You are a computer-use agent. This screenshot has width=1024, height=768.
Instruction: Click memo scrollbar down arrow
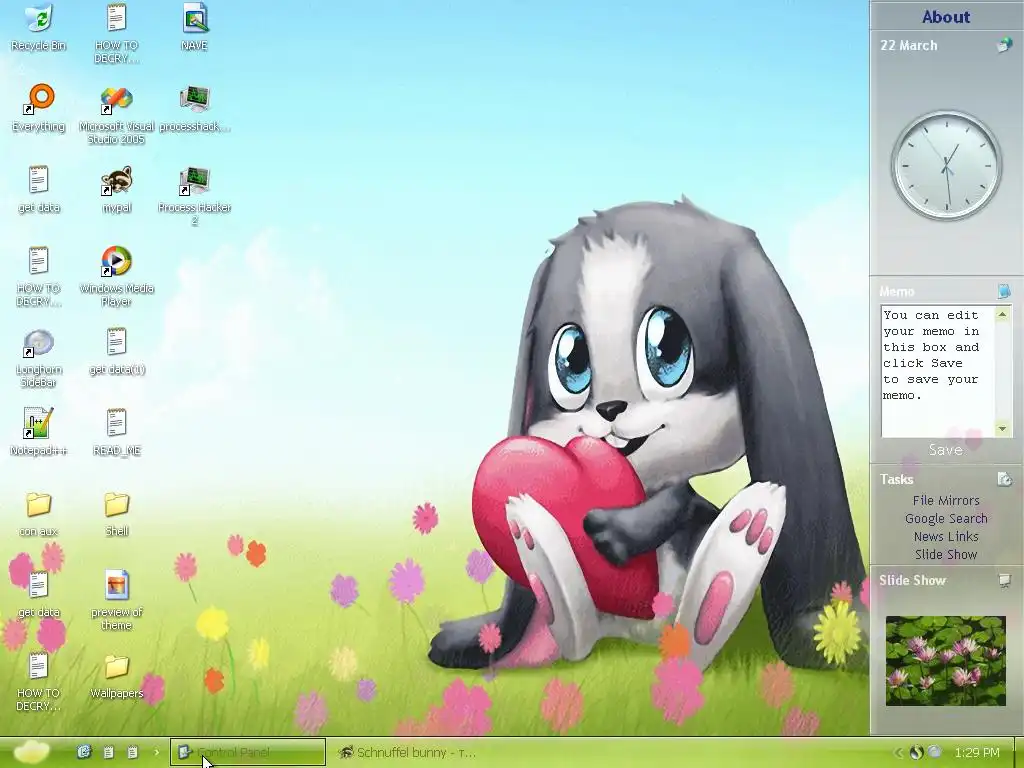(1002, 428)
